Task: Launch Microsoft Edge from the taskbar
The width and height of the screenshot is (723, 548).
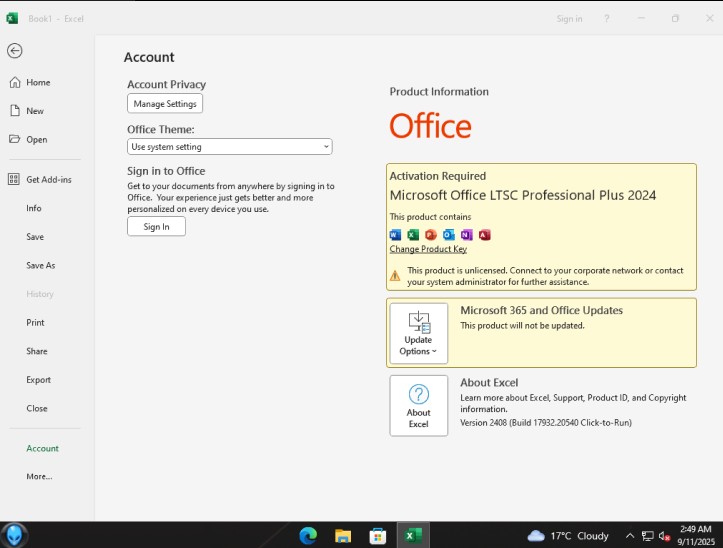Action: (308, 536)
